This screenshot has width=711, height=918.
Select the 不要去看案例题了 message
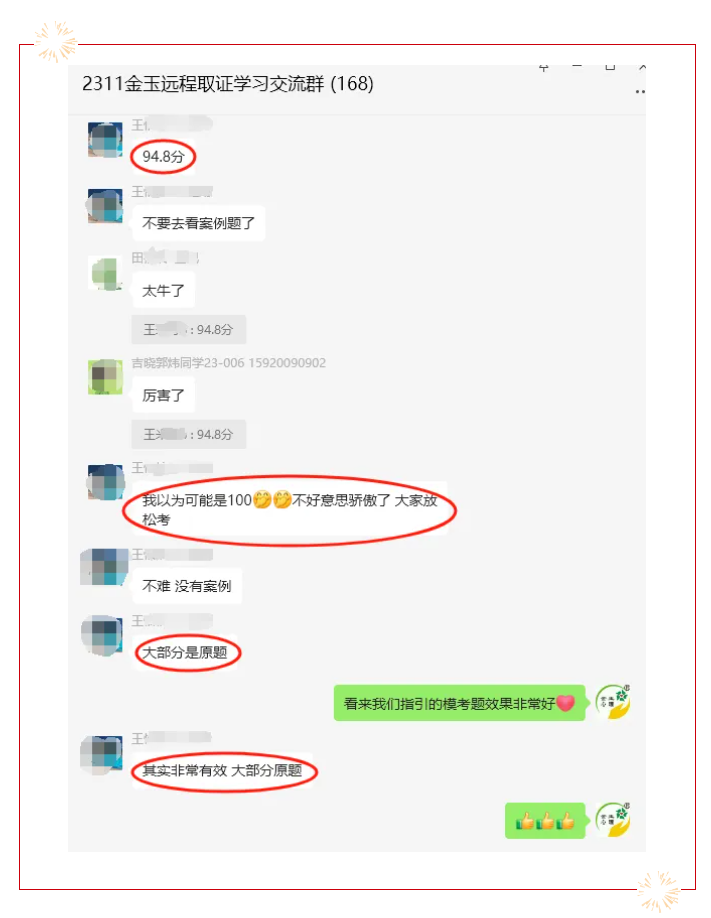199,223
